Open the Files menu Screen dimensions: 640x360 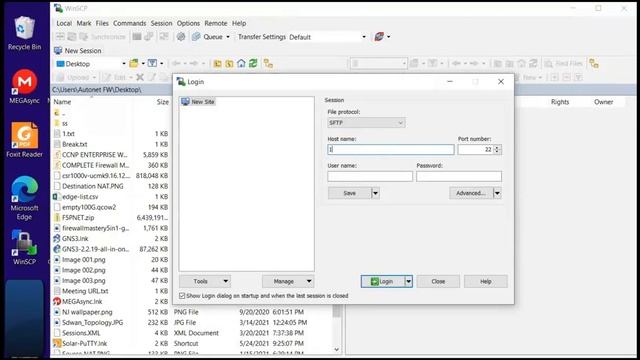102,23
